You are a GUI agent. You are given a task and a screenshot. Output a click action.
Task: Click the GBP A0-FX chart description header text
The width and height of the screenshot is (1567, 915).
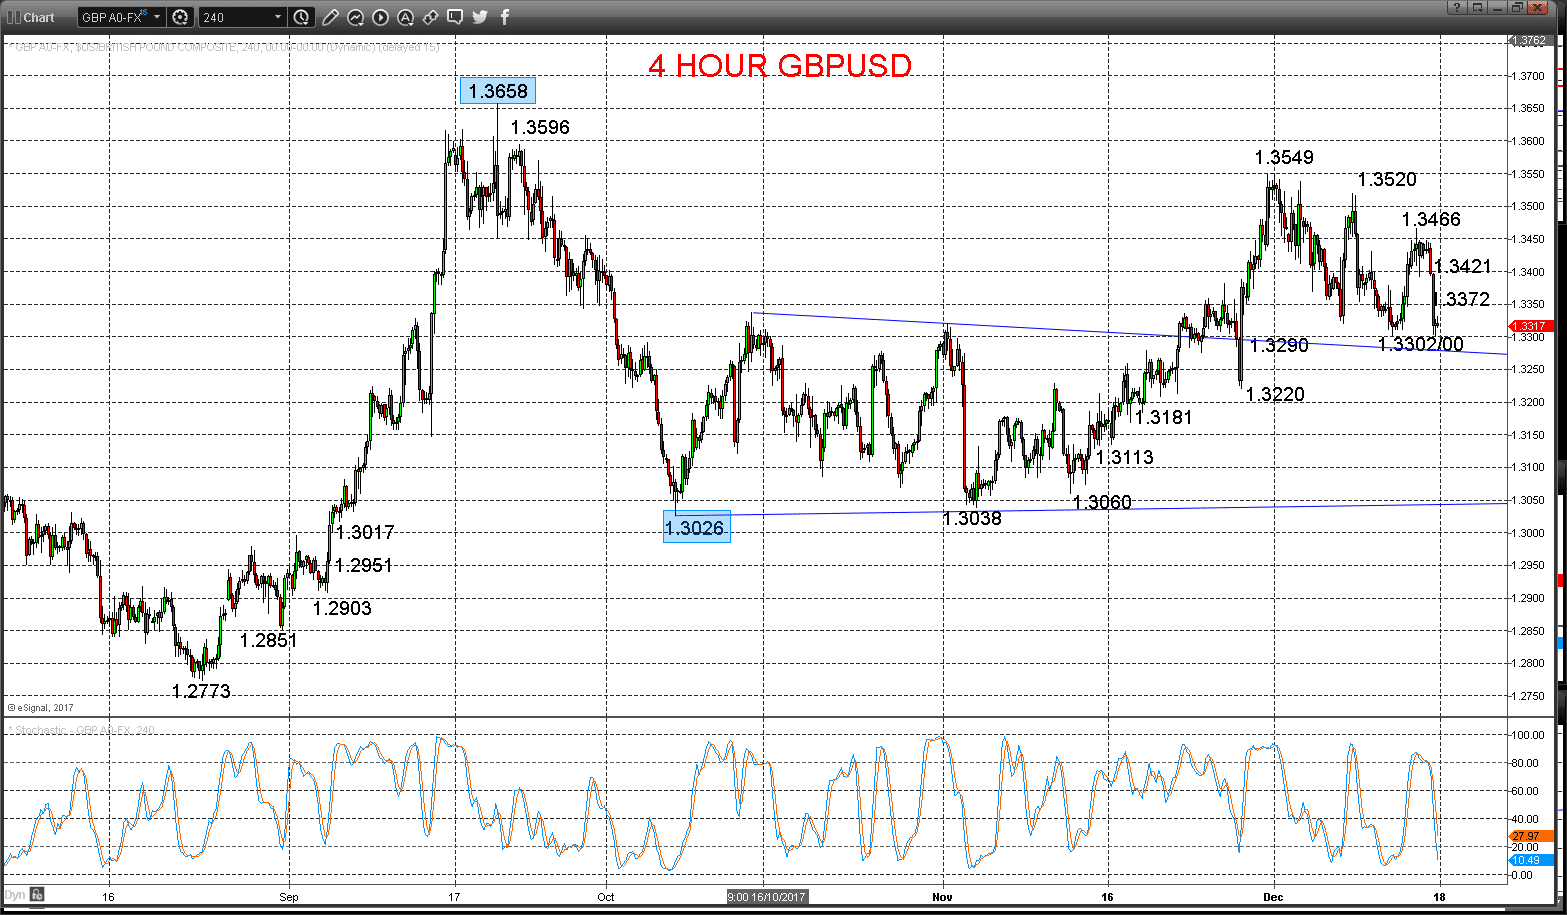coord(225,46)
